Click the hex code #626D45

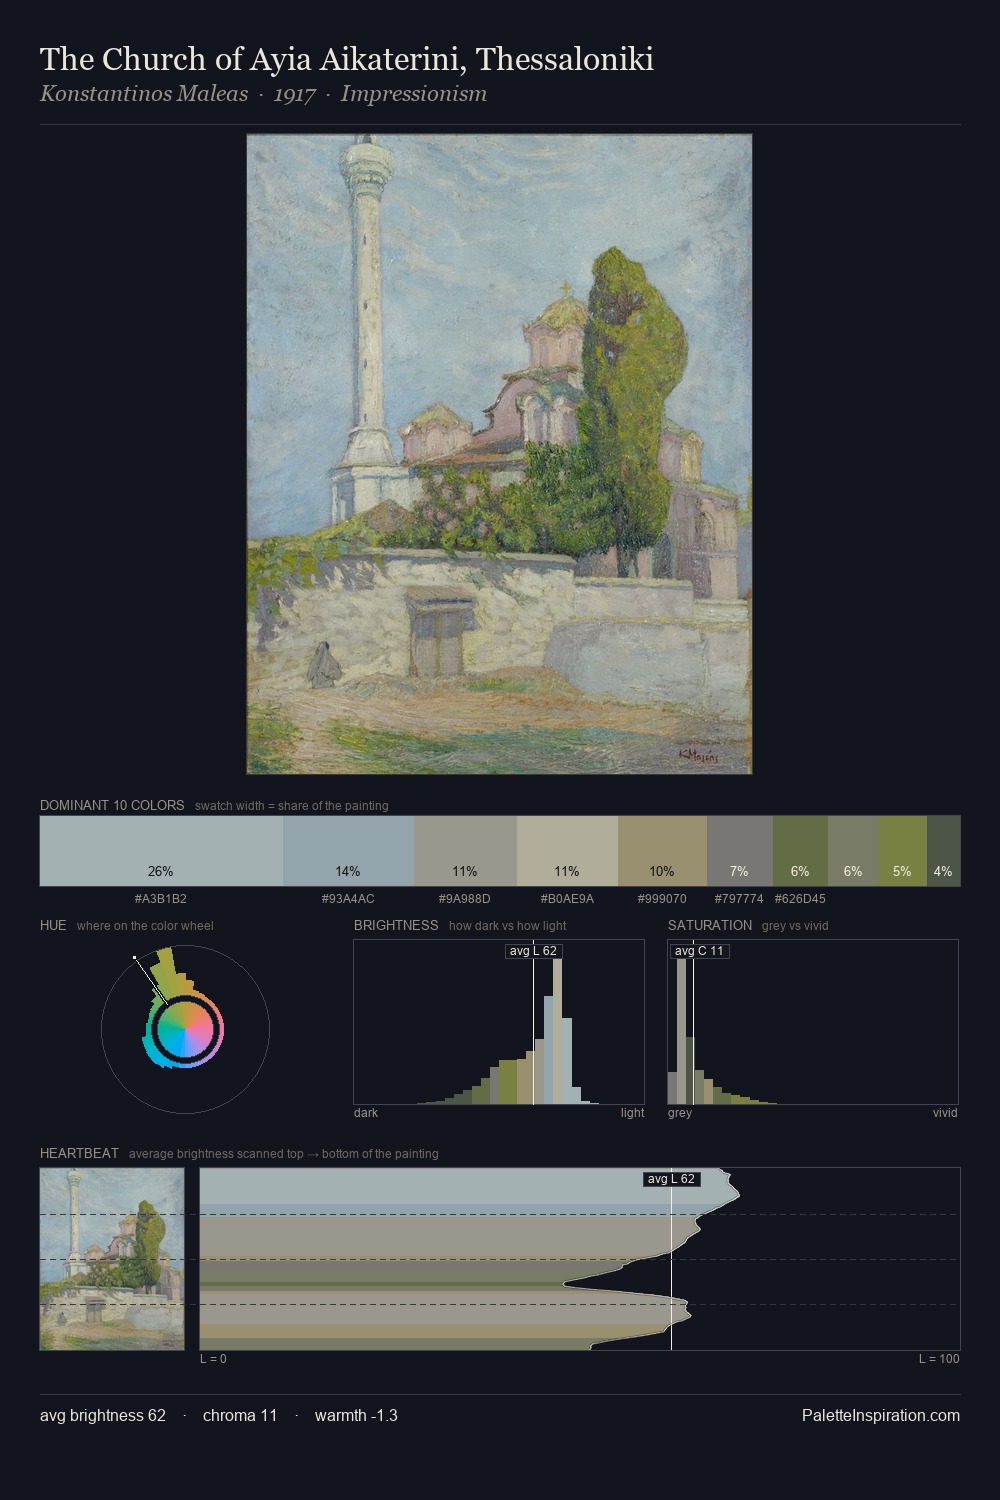pos(800,898)
